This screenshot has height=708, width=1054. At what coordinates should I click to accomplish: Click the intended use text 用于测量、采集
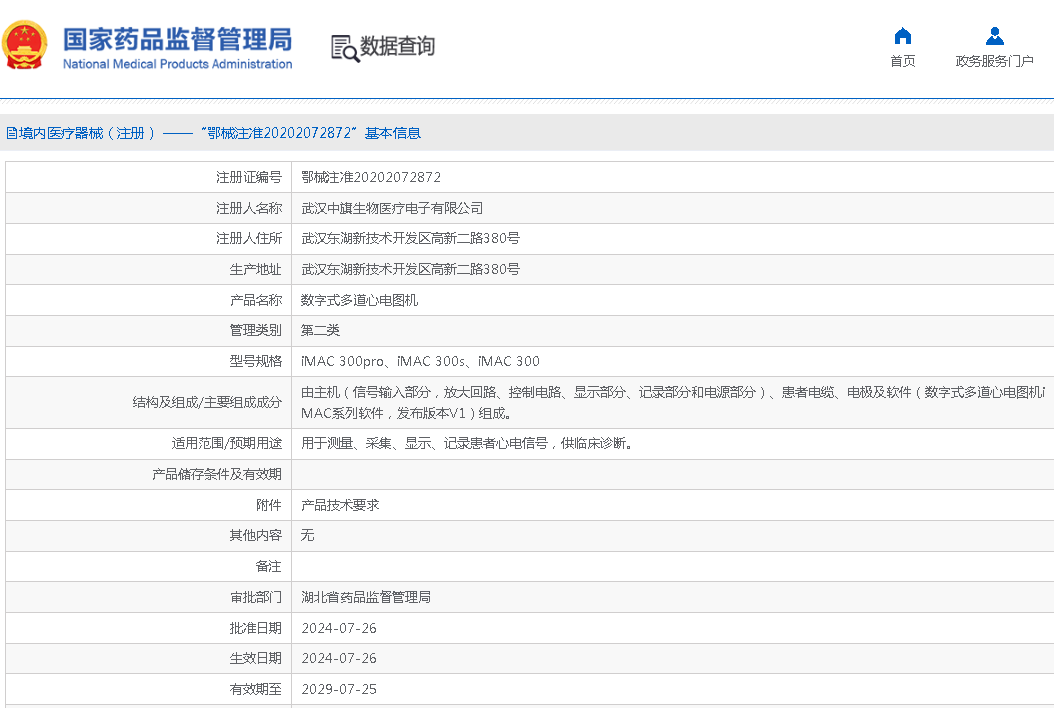pos(467,443)
